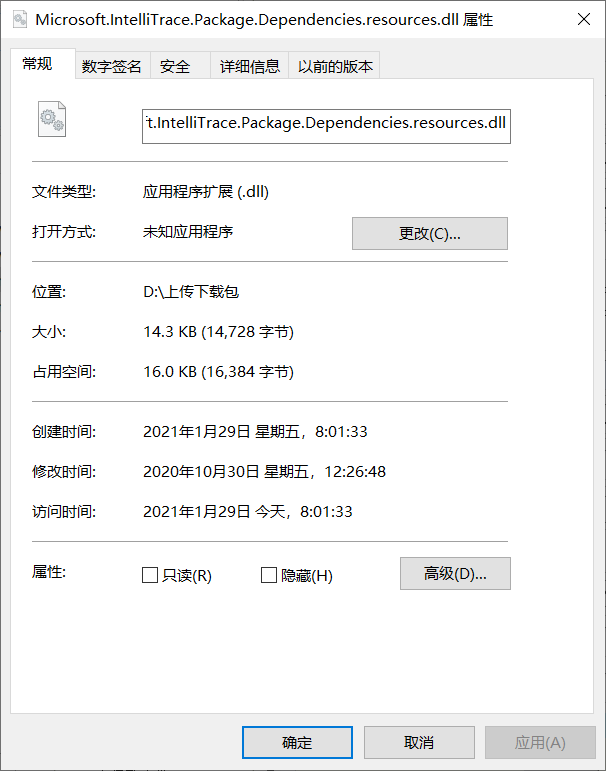The image size is (606, 771).
Task: Select the location text D:\上传下载包
Action: click(x=191, y=292)
